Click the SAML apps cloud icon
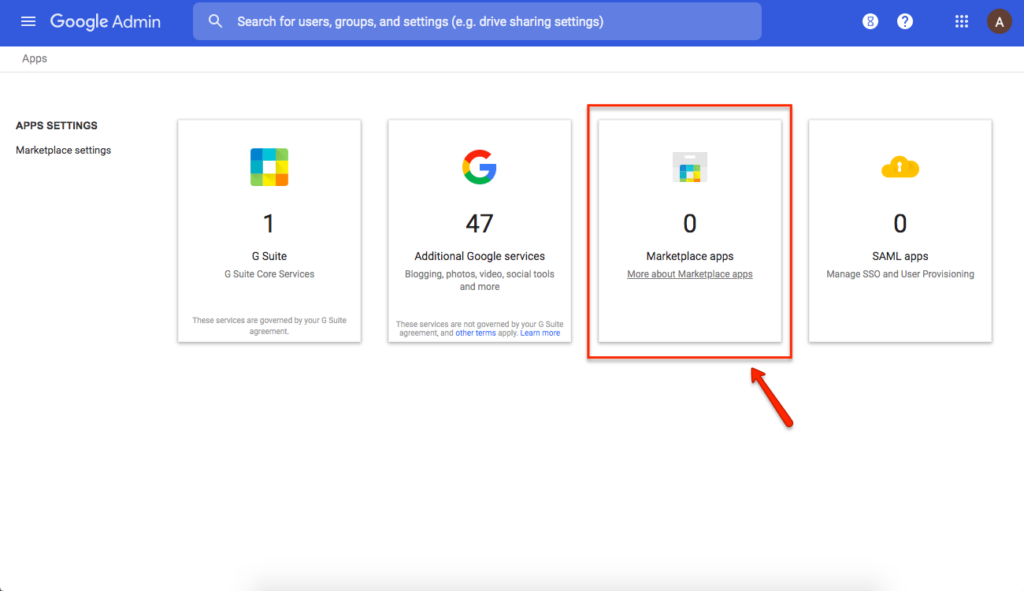This screenshot has height=591, width=1024. click(900, 167)
